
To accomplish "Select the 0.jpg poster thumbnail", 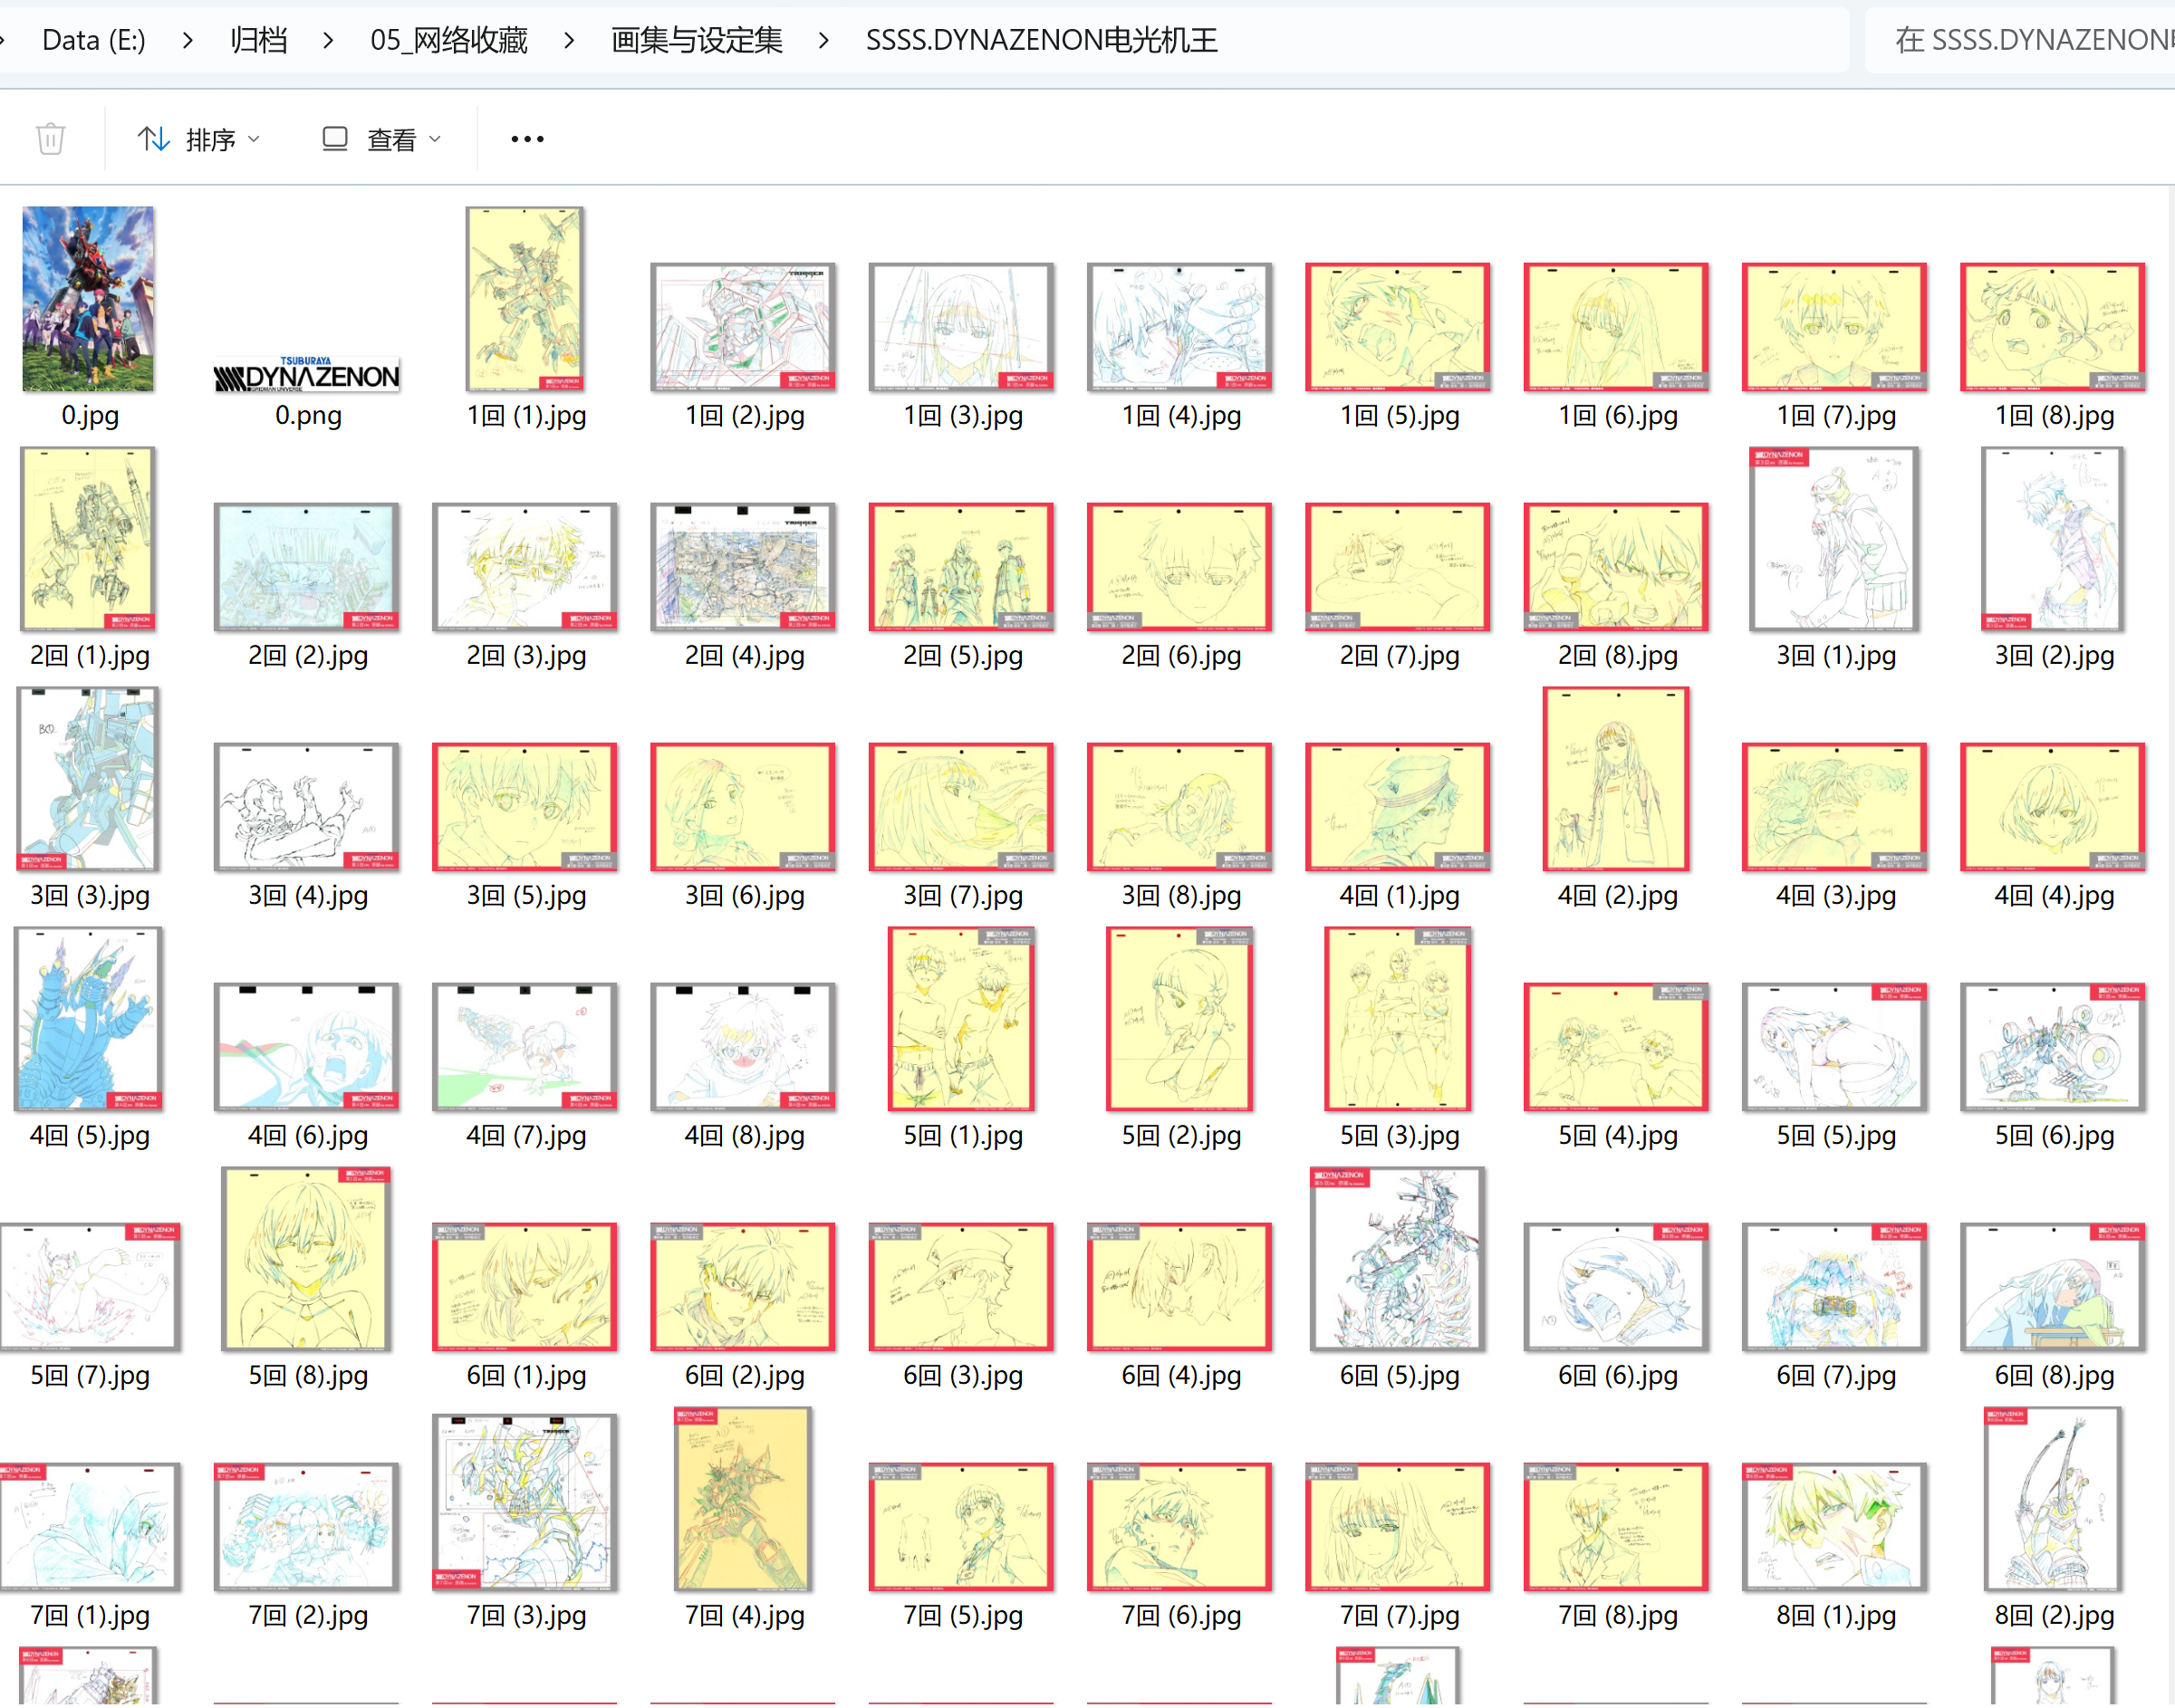I will [89, 298].
